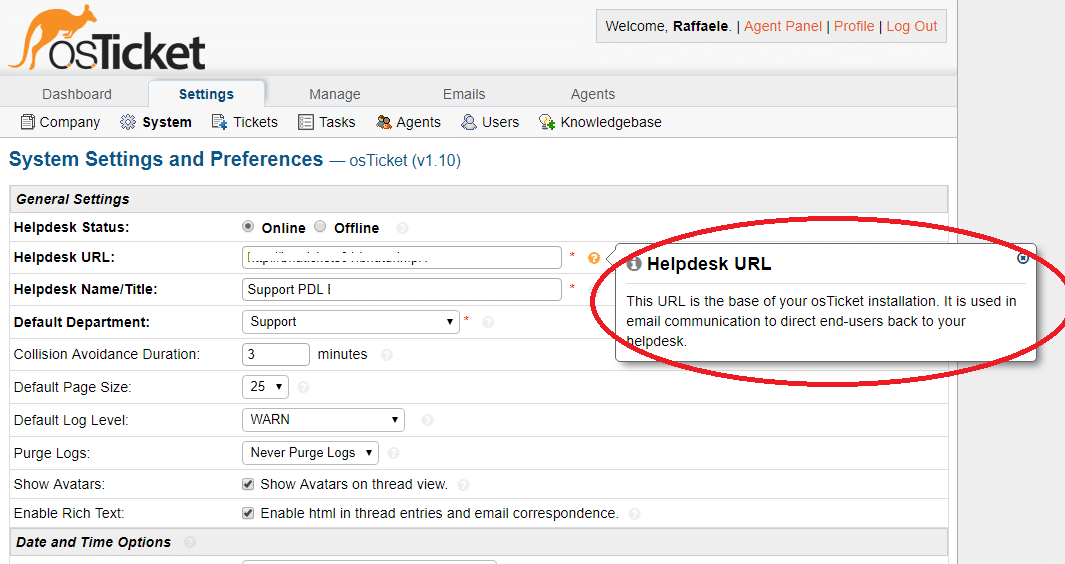This screenshot has height=564, width=1065.
Task: Toggle Enable html in thread entries checkbox
Action: pos(248,513)
